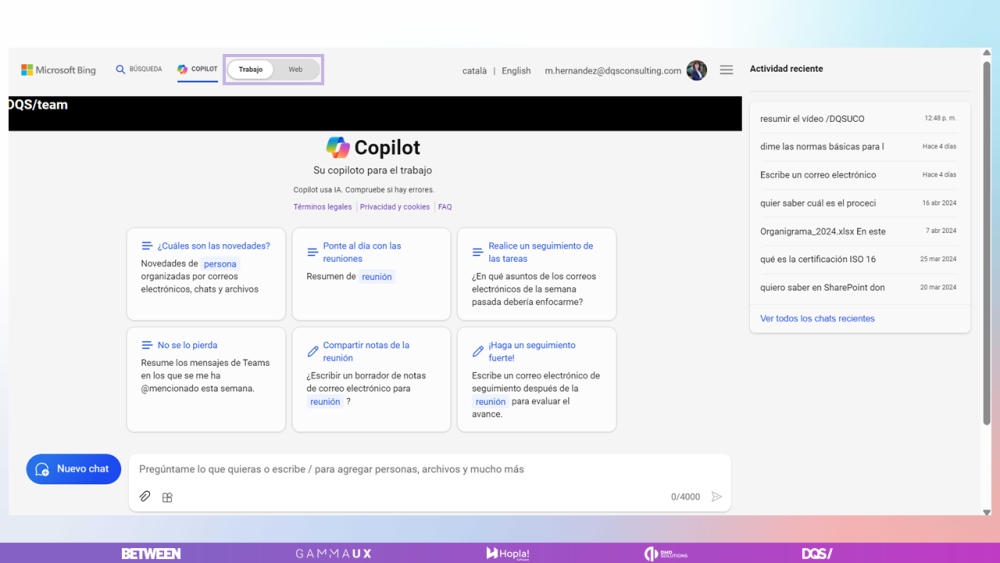Open Términos legales link
Screen dimensions: 1000x563
322,207
